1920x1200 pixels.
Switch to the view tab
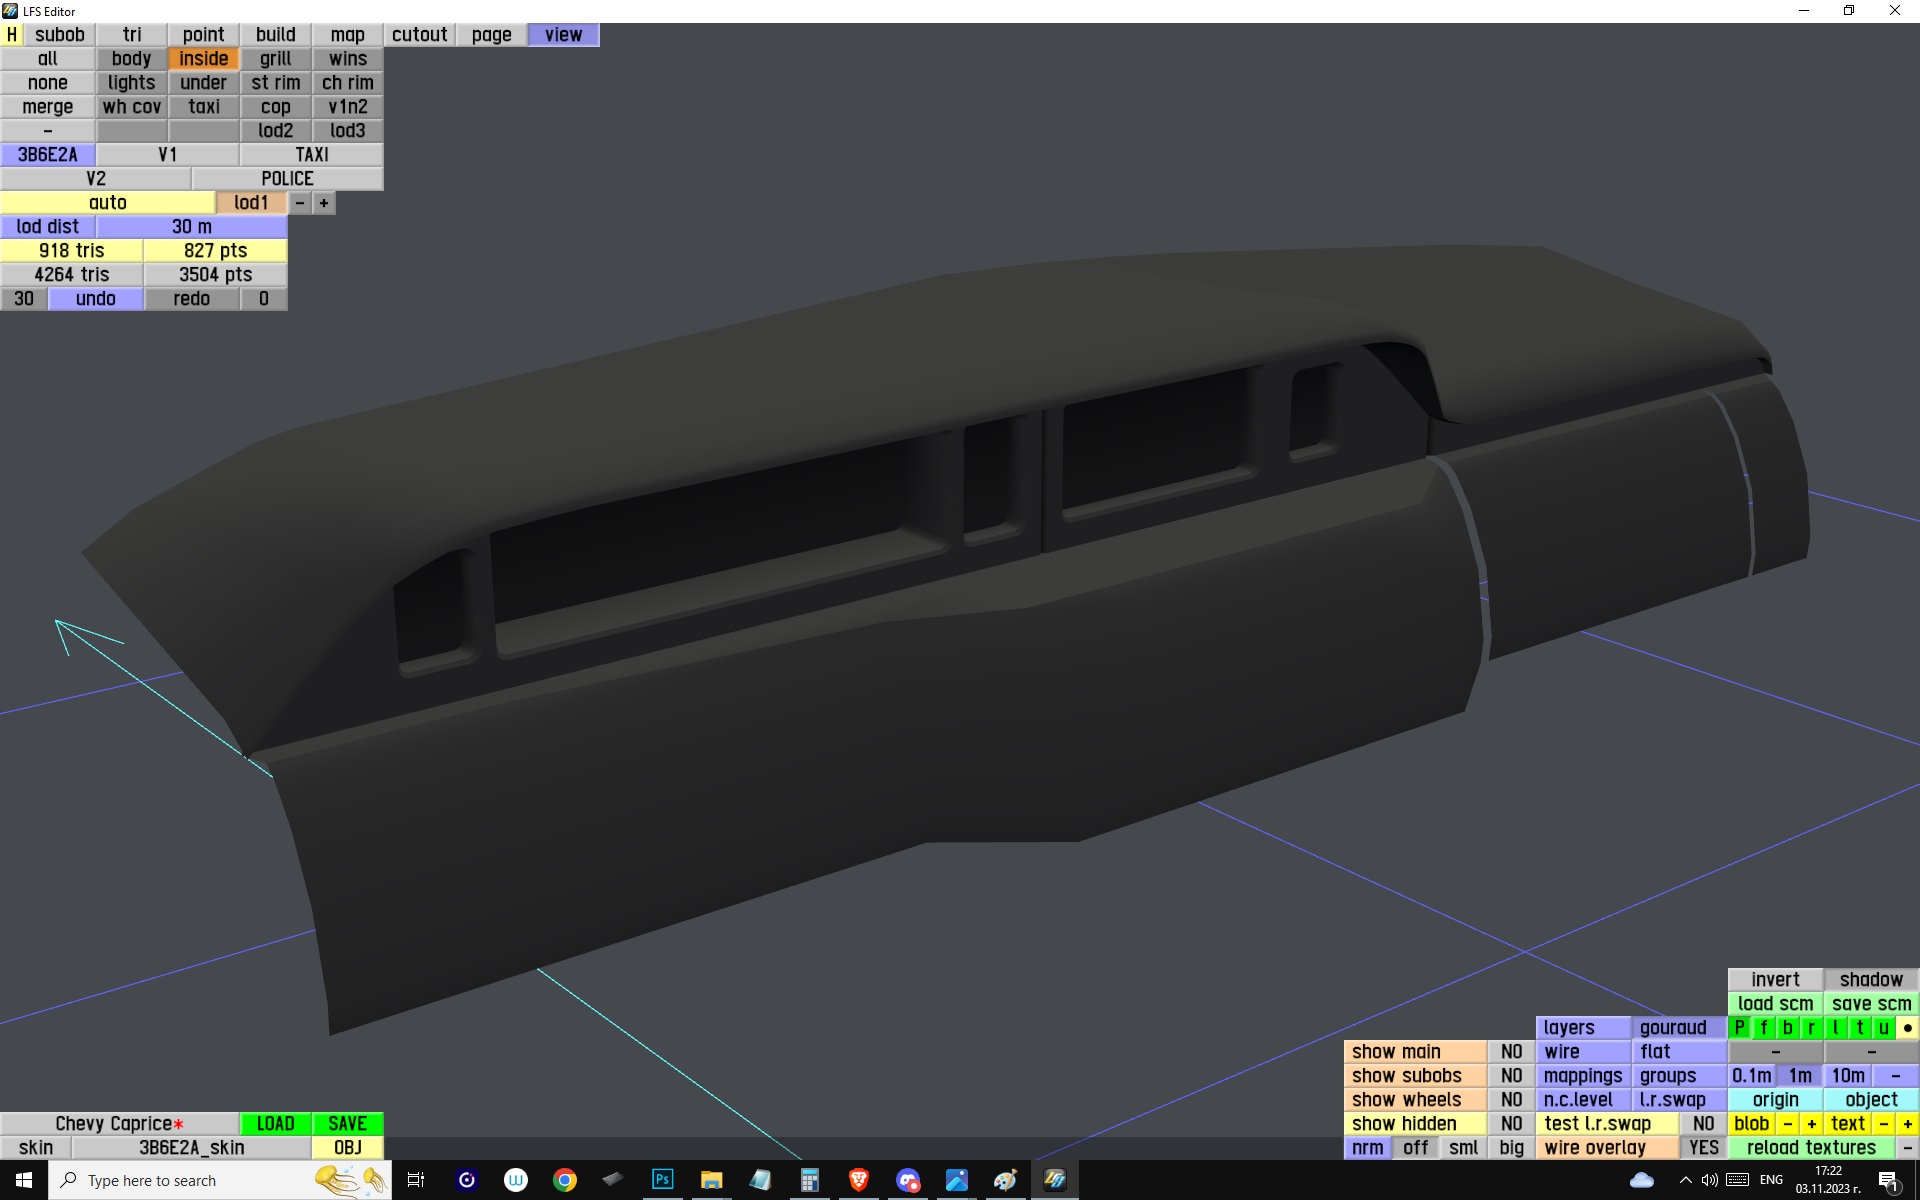(x=563, y=35)
